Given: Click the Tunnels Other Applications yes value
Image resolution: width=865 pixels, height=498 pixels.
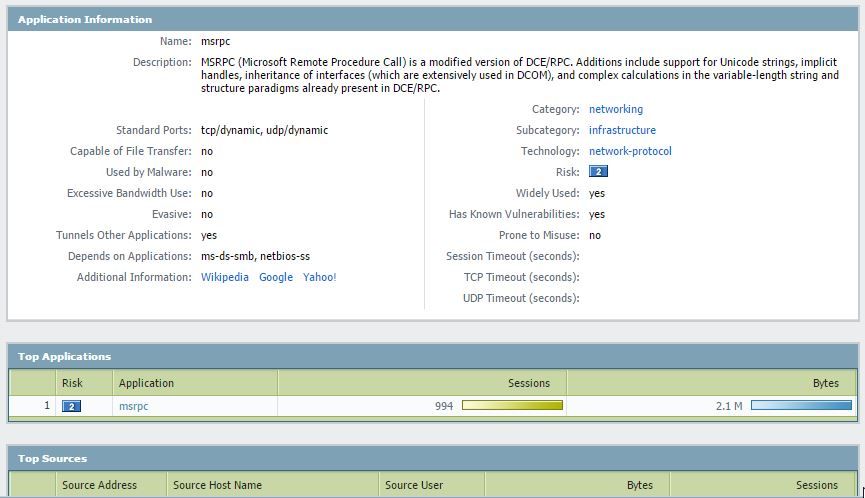Looking at the screenshot, I should tap(209, 235).
